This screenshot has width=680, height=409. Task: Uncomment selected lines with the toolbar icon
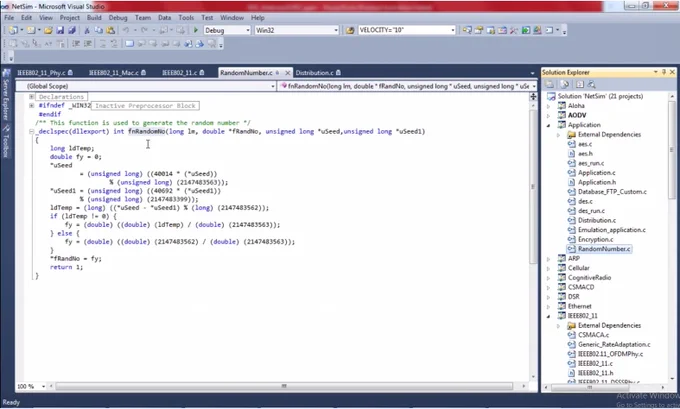click(114, 43)
